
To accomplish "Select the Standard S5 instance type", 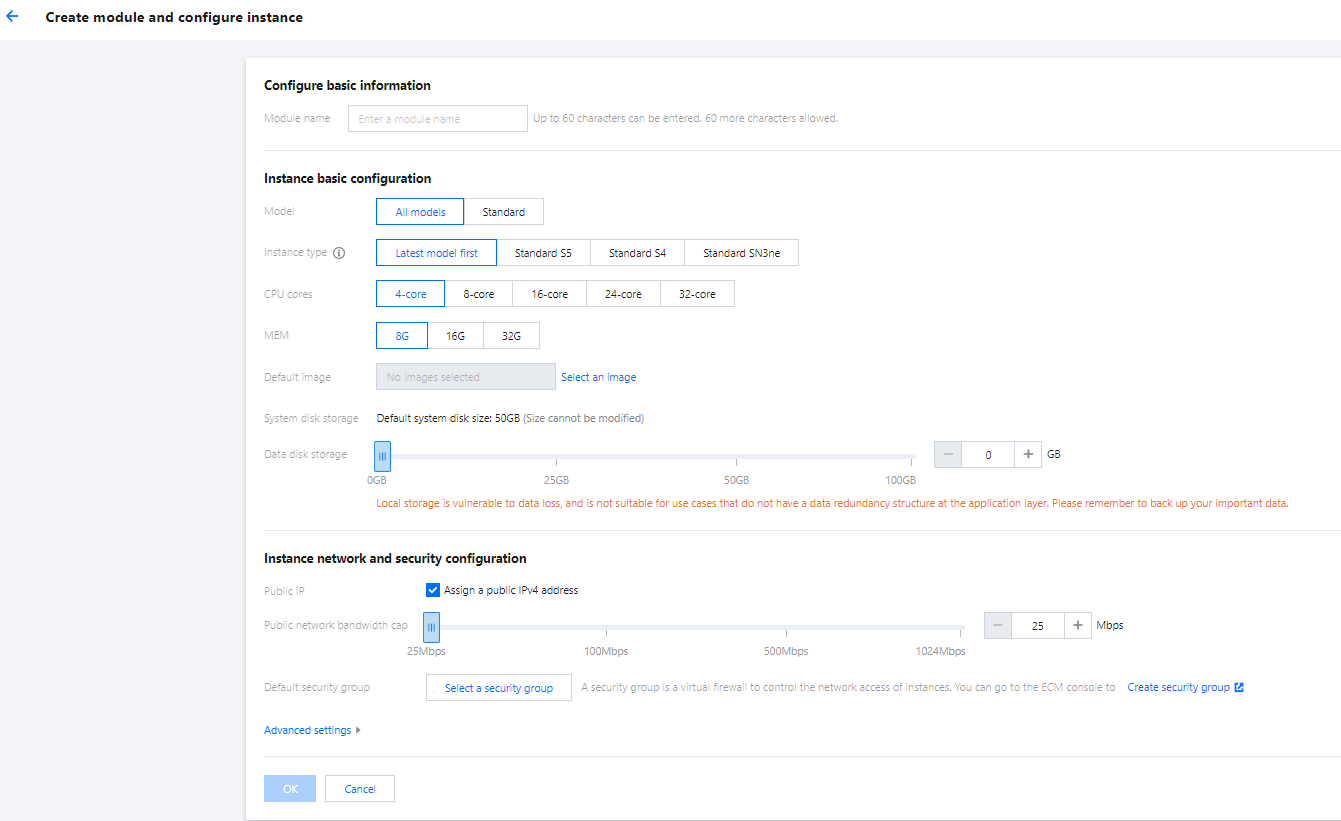I will tap(543, 253).
